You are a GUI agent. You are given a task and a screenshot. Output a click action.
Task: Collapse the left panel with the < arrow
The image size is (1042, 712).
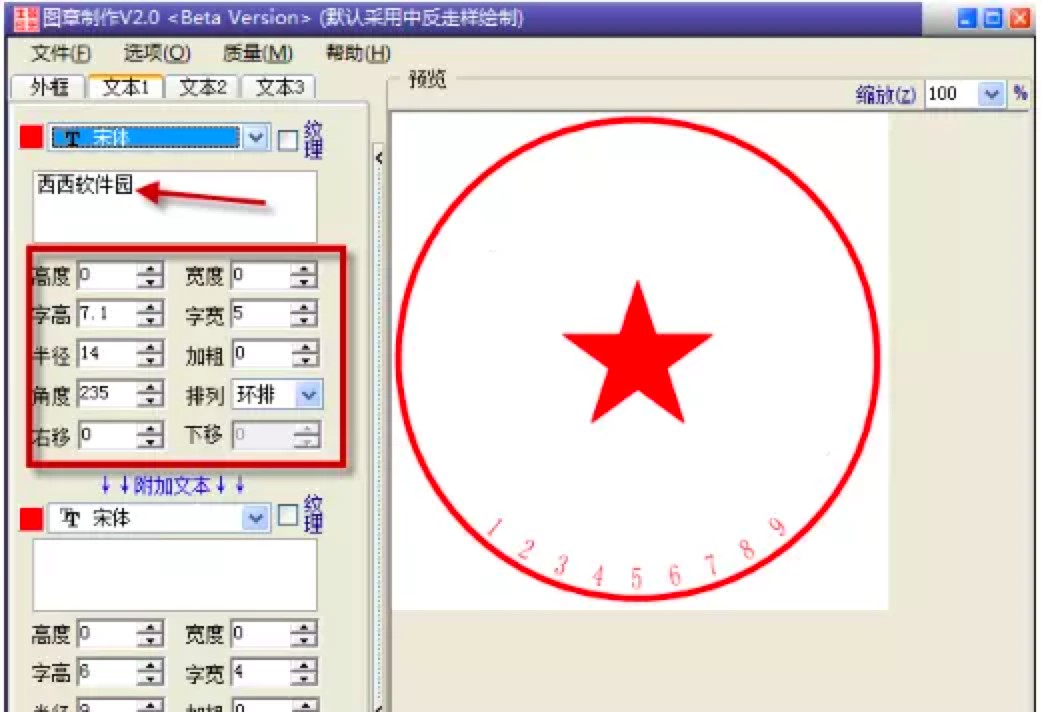point(379,158)
